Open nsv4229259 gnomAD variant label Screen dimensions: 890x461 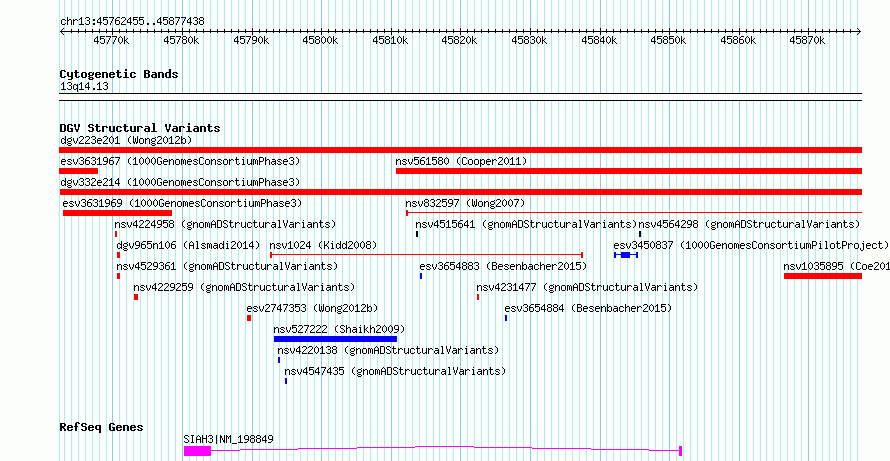244,287
